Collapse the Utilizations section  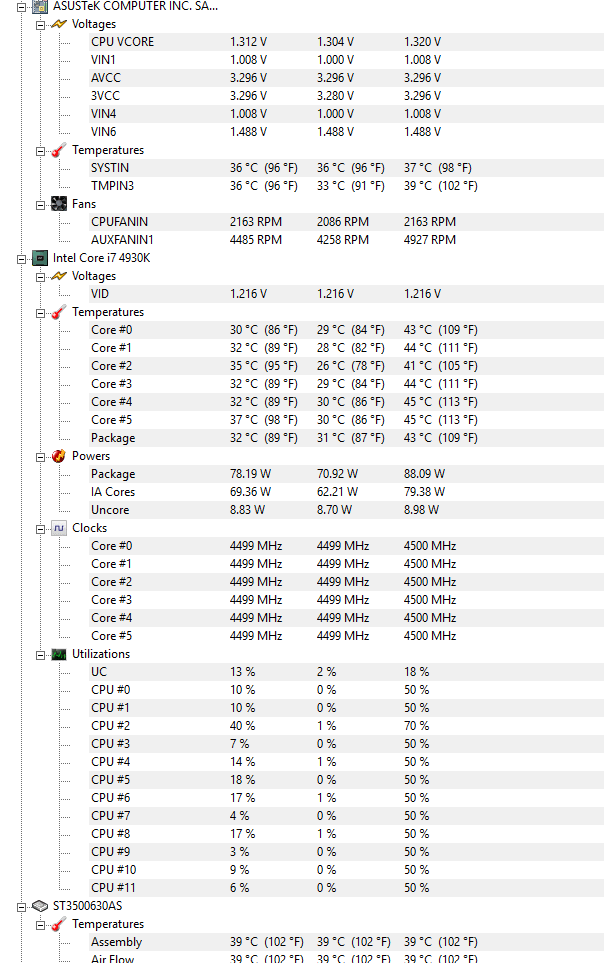tap(41, 654)
